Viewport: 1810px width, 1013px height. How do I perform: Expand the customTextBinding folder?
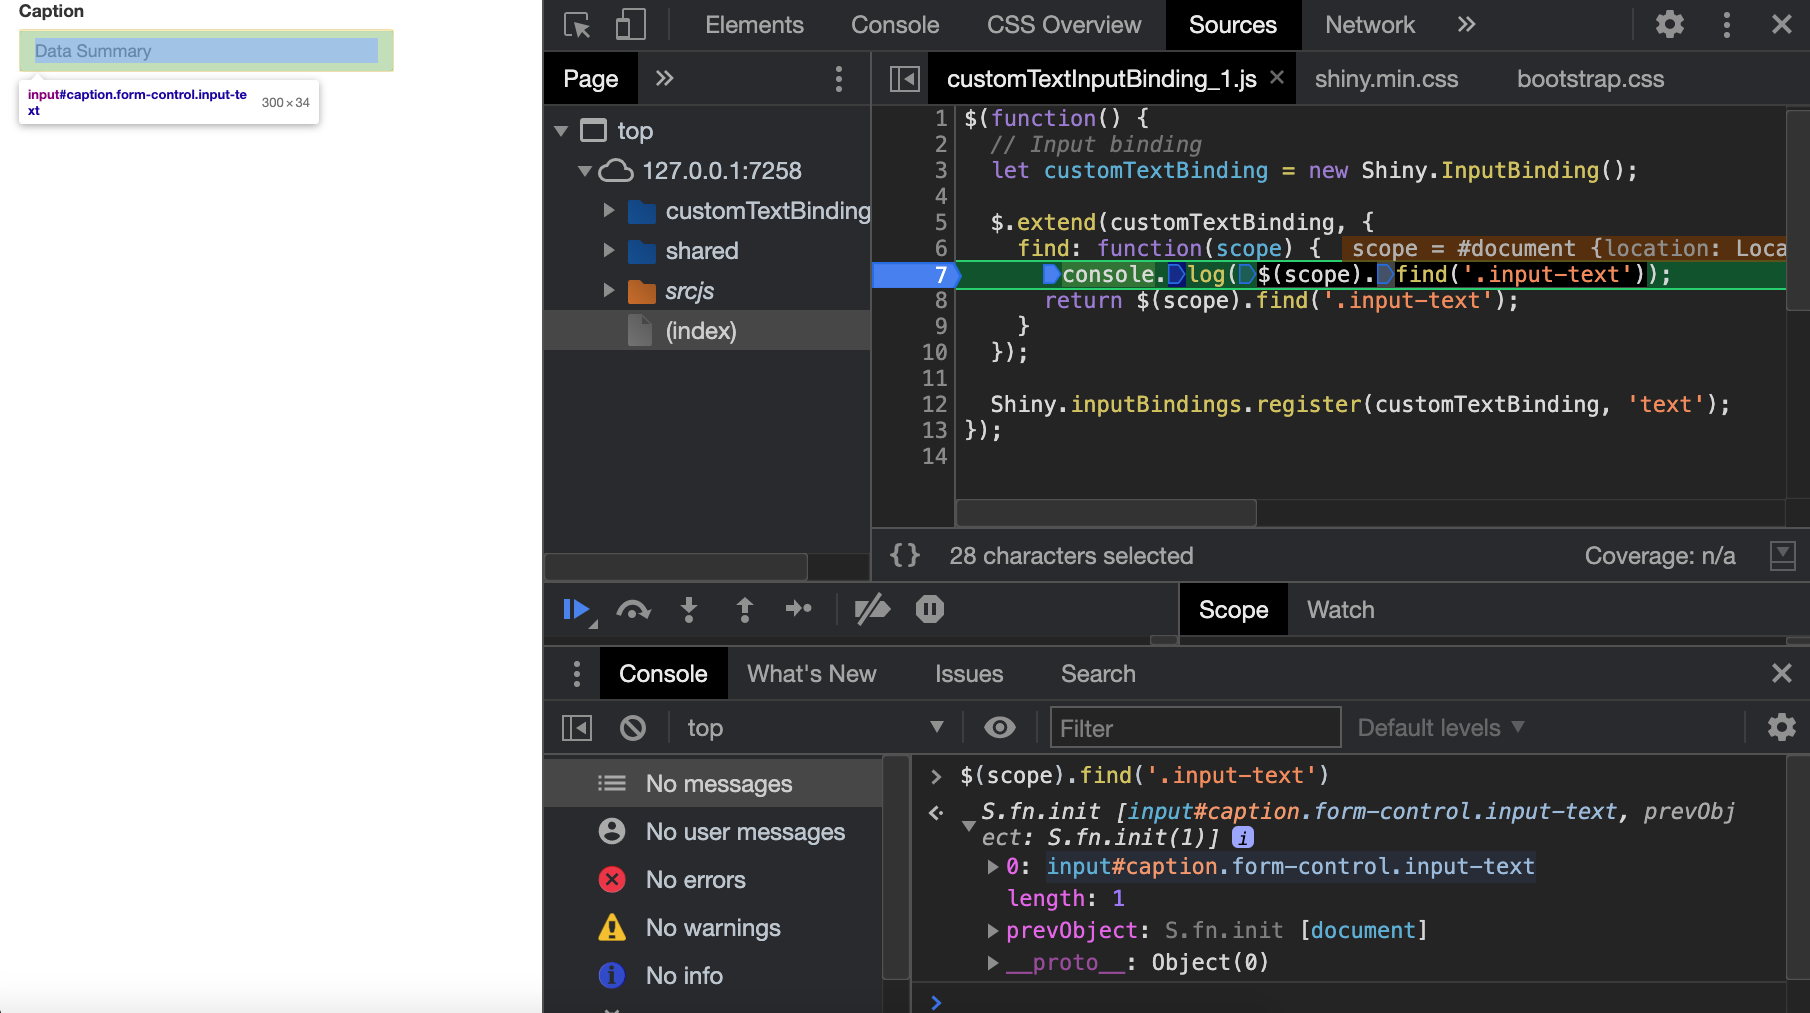point(609,211)
